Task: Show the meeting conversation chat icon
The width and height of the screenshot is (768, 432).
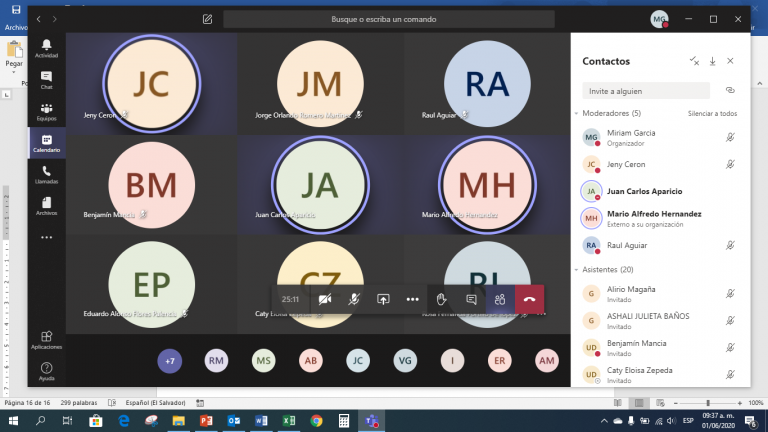Action: click(x=470, y=299)
